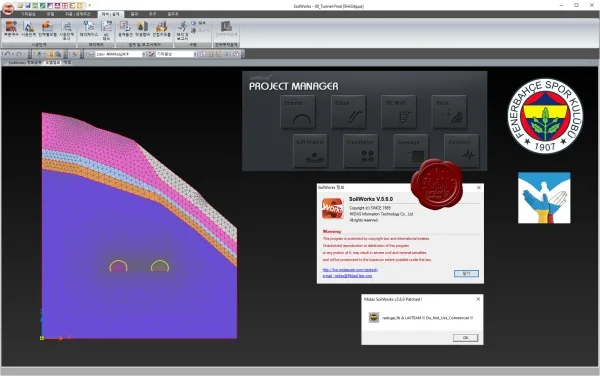Screen dimensions: 600x376
Task: Open the 기하형상 geometry ribbon tab
Action: tap(28, 14)
